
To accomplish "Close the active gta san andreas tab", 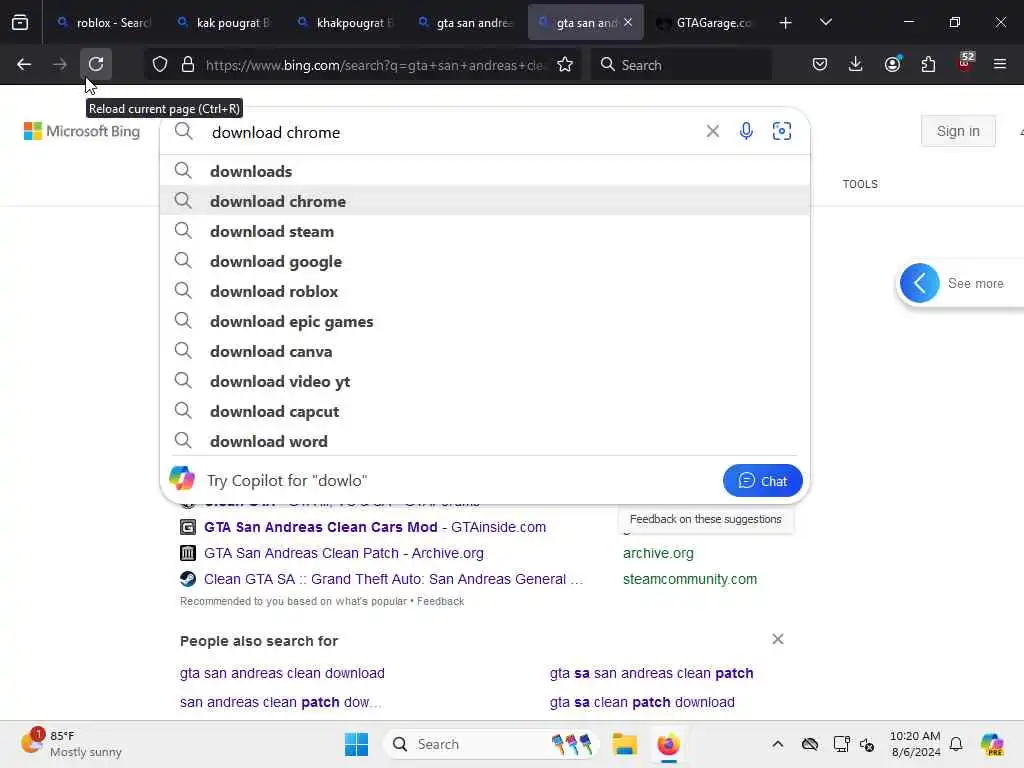I will (628, 23).
